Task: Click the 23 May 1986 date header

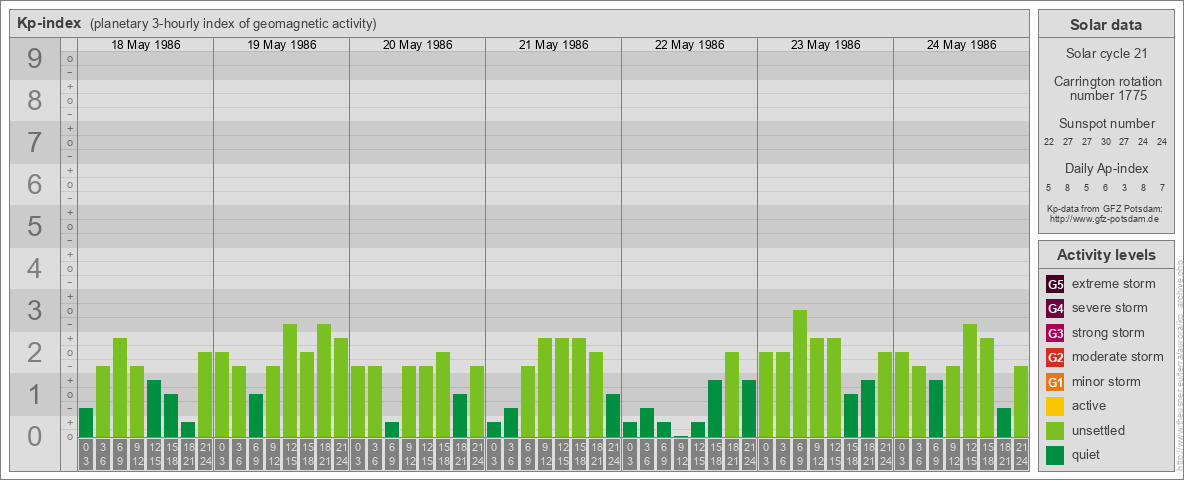Action: pos(825,45)
